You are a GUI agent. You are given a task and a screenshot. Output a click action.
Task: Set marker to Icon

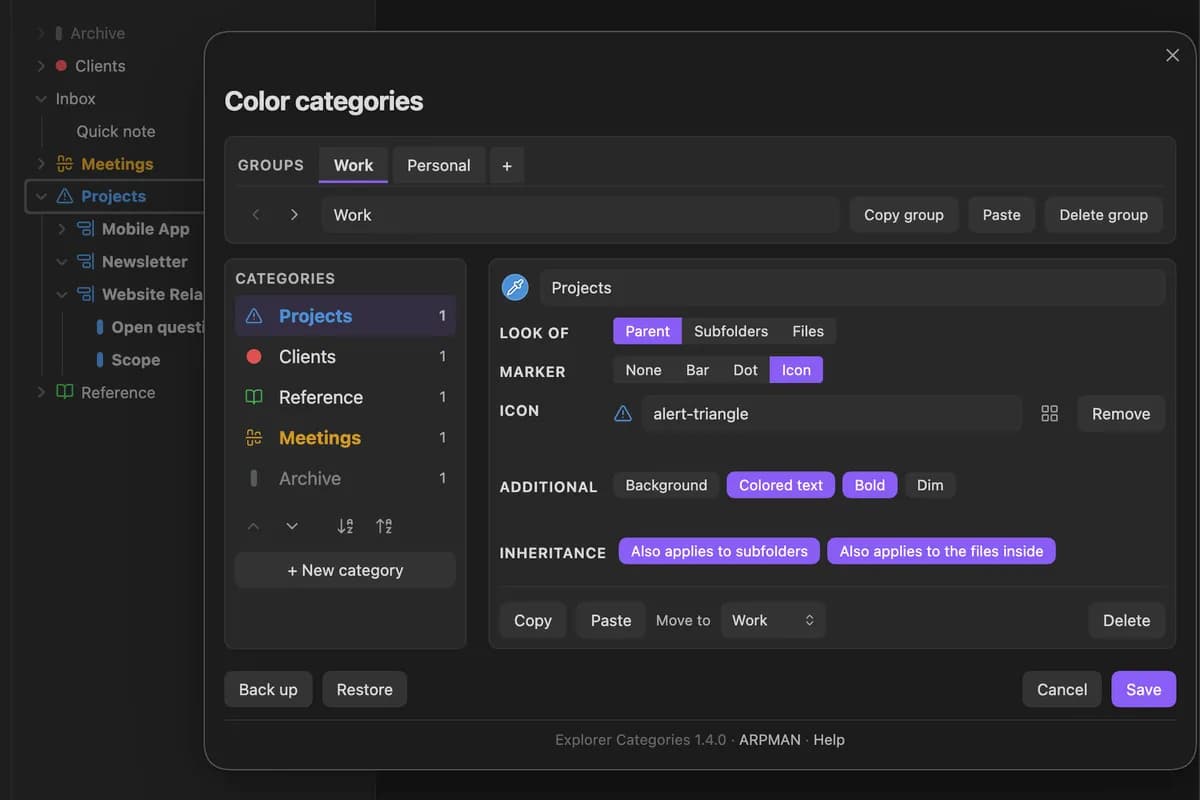(x=796, y=370)
